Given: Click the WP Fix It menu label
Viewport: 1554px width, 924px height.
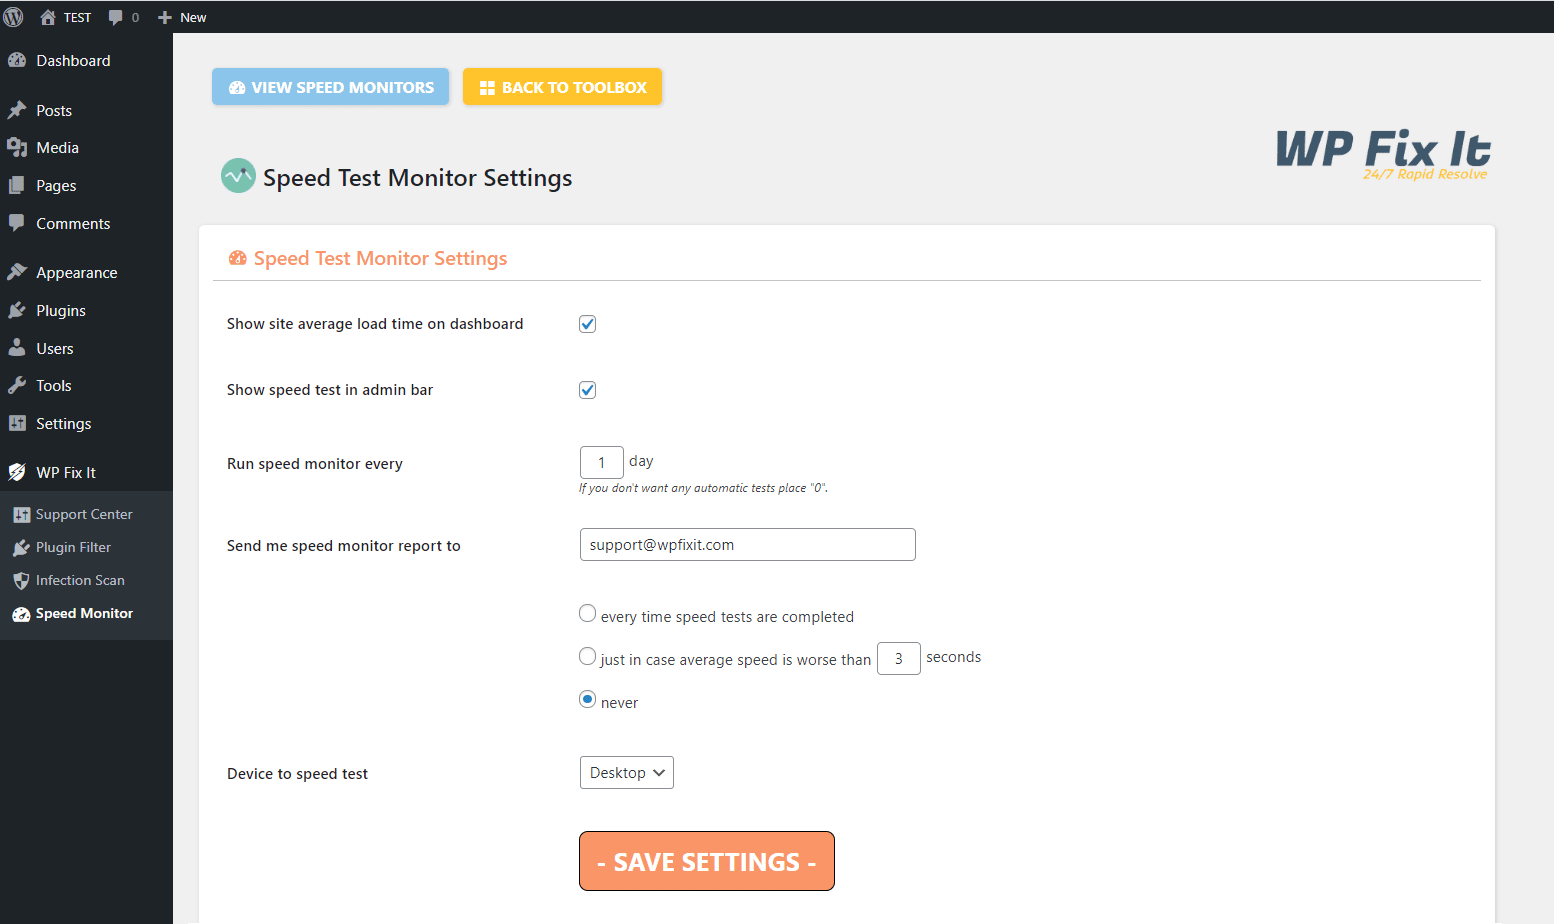Looking at the screenshot, I should click(66, 472).
